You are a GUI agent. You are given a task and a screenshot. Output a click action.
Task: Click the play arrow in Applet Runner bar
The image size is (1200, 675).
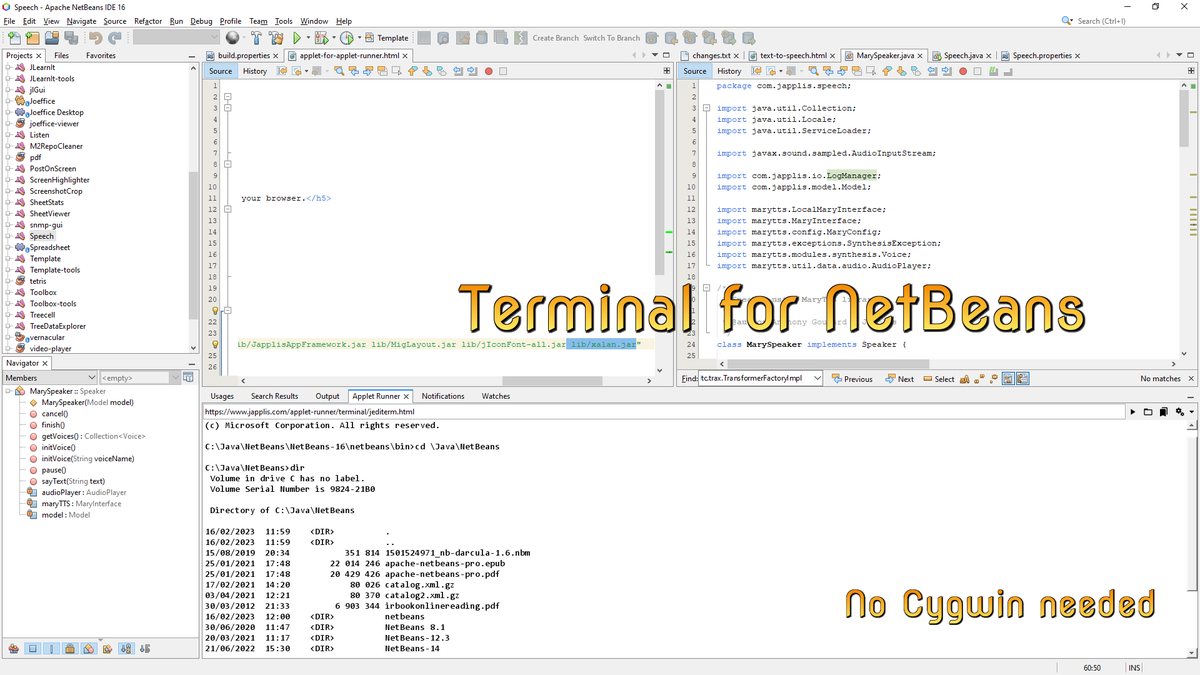(1132, 412)
